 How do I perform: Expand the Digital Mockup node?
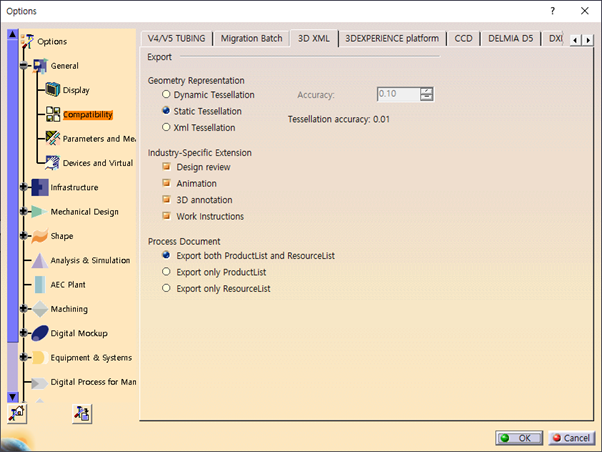[x=24, y=333]
